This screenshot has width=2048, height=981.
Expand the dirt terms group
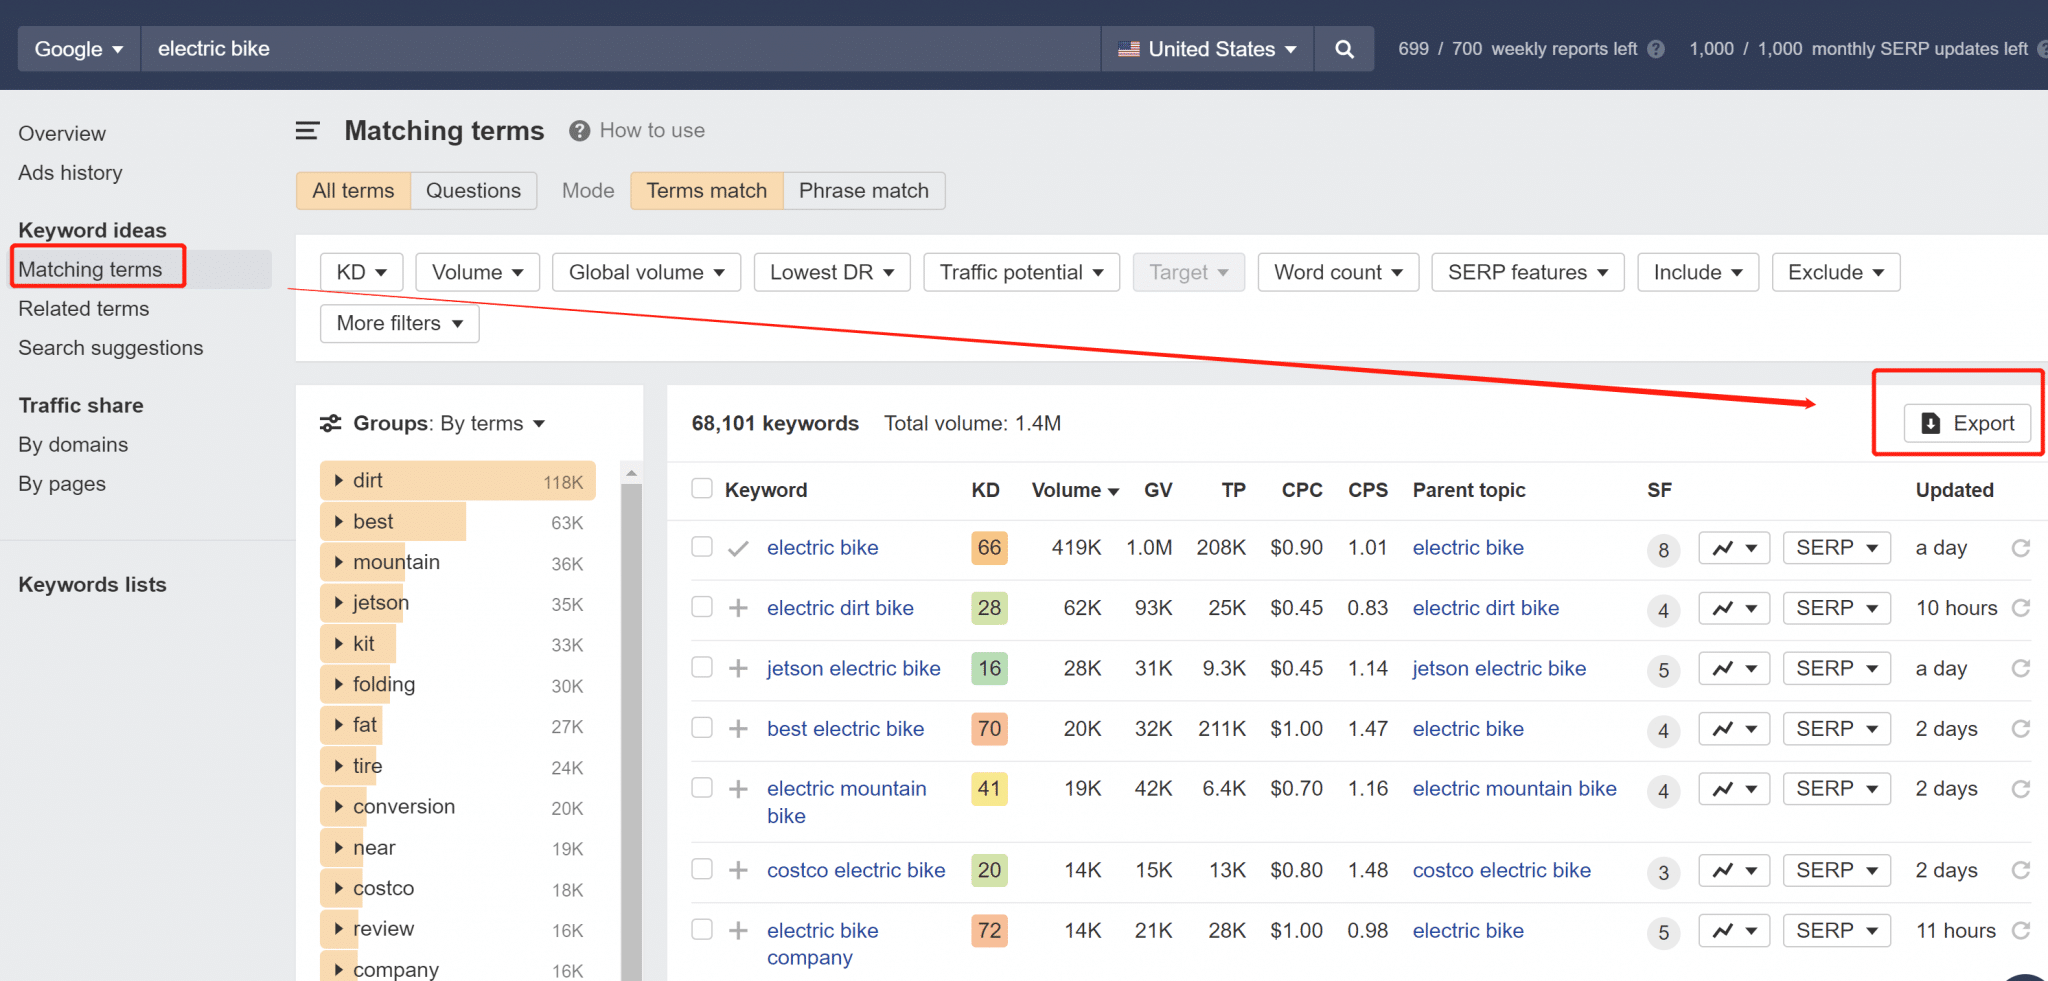pyautogui.click(x=339, y=481)
